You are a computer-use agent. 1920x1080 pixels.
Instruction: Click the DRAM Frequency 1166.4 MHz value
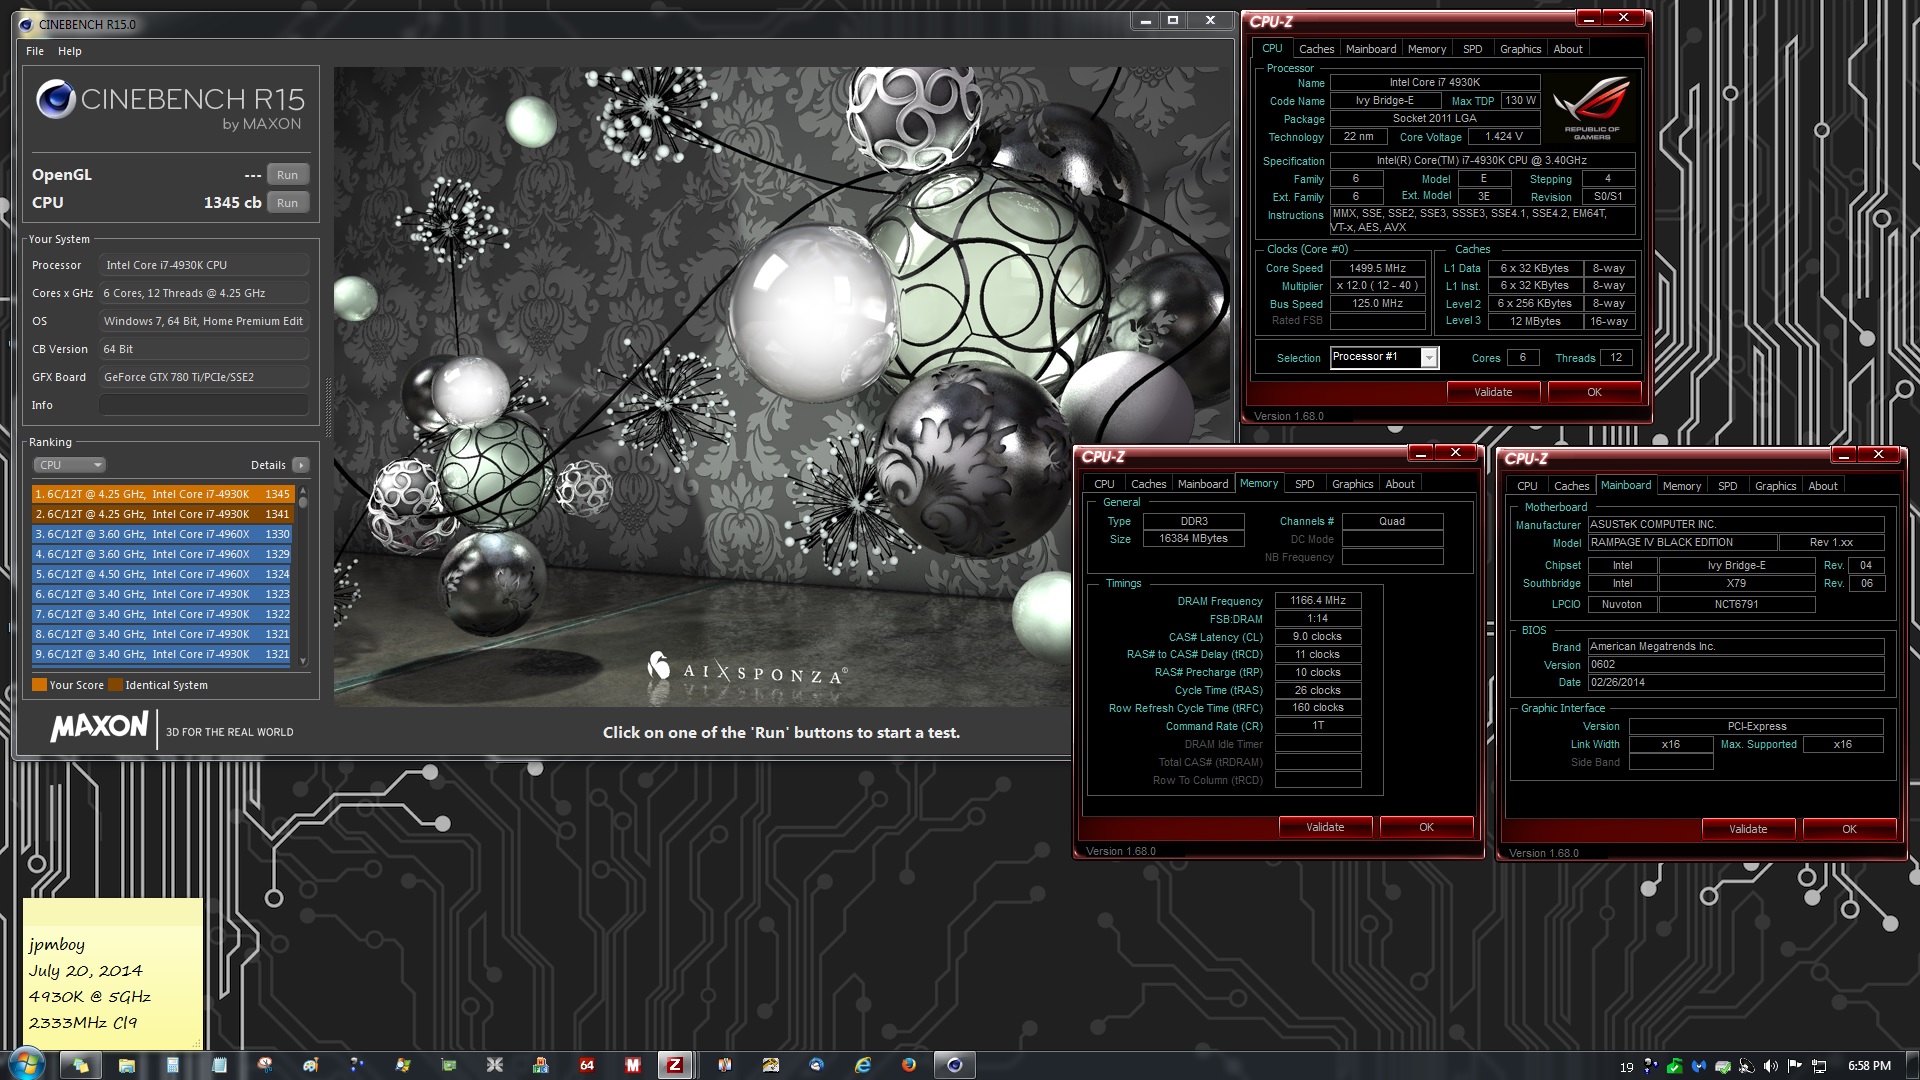(x=1318, y=600)
